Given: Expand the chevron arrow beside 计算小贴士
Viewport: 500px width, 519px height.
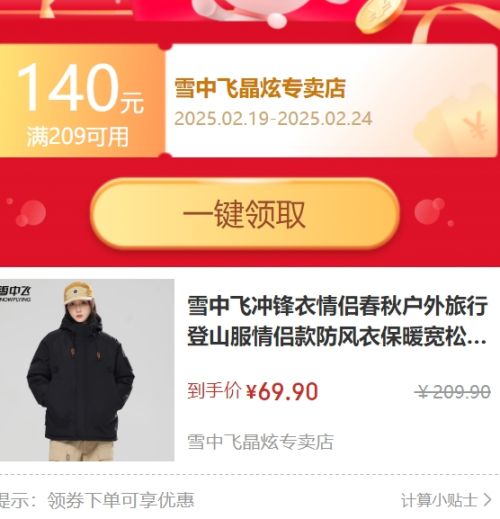Looking at the screenshot, I should click(x=488, y=500).
